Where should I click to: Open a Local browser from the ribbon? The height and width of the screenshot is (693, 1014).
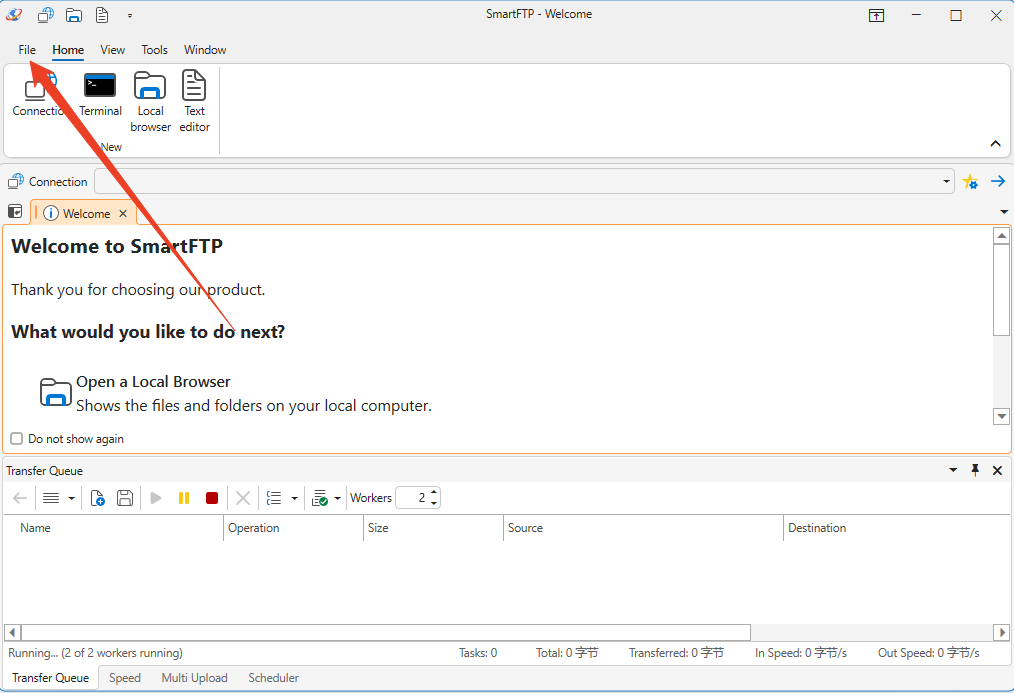coord(150,102)
